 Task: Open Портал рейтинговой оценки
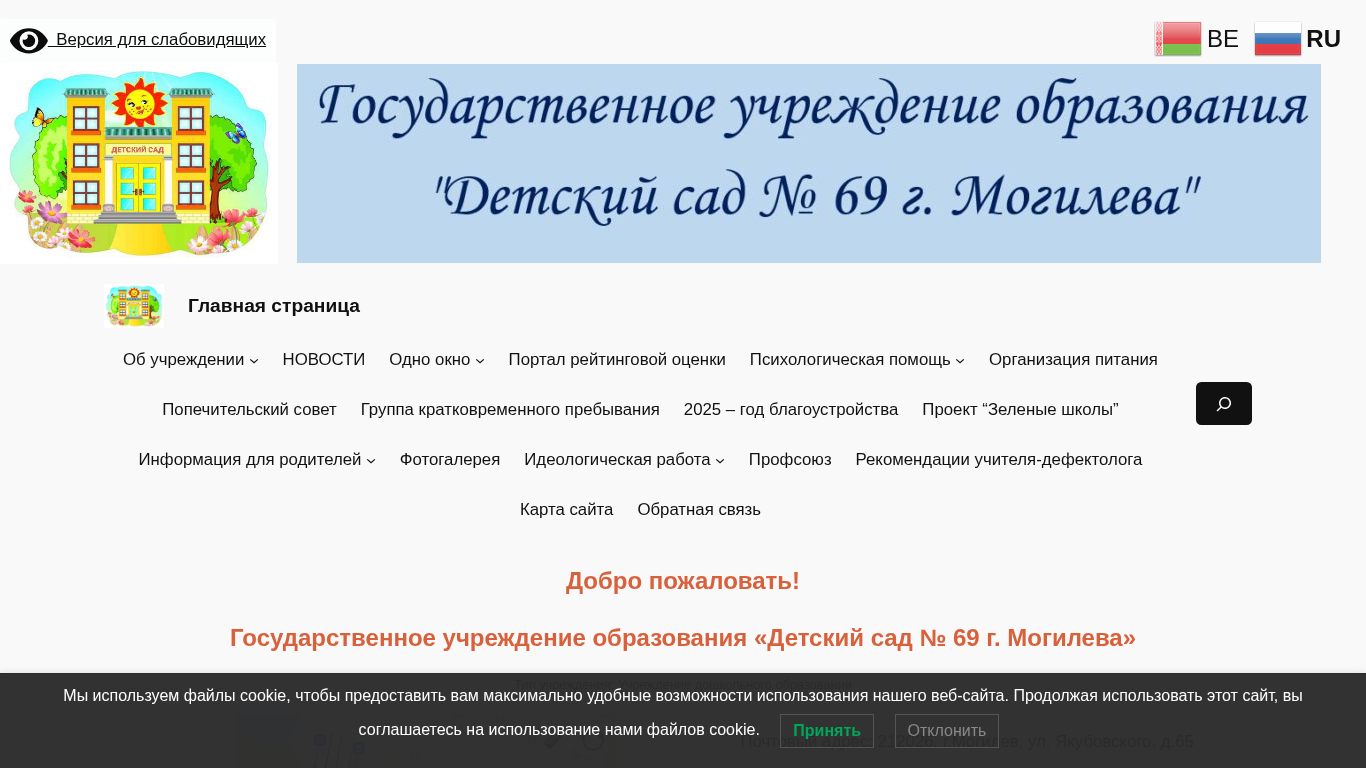[x=617, y=360]
